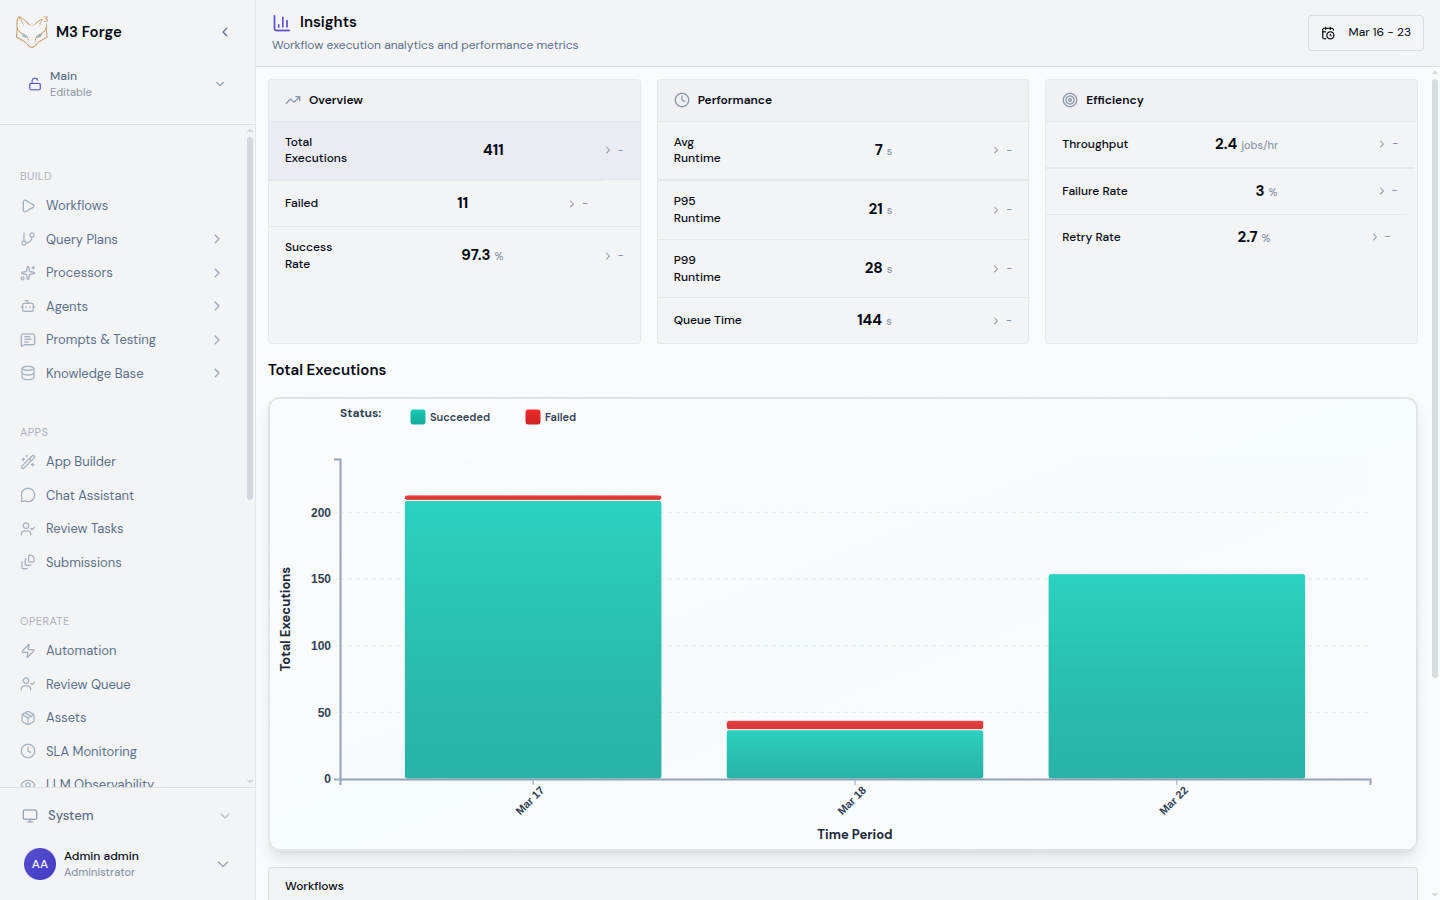Toggle the Failed series in chart legend
This screenshot has height=900, width=1440.
click(551, 417)
